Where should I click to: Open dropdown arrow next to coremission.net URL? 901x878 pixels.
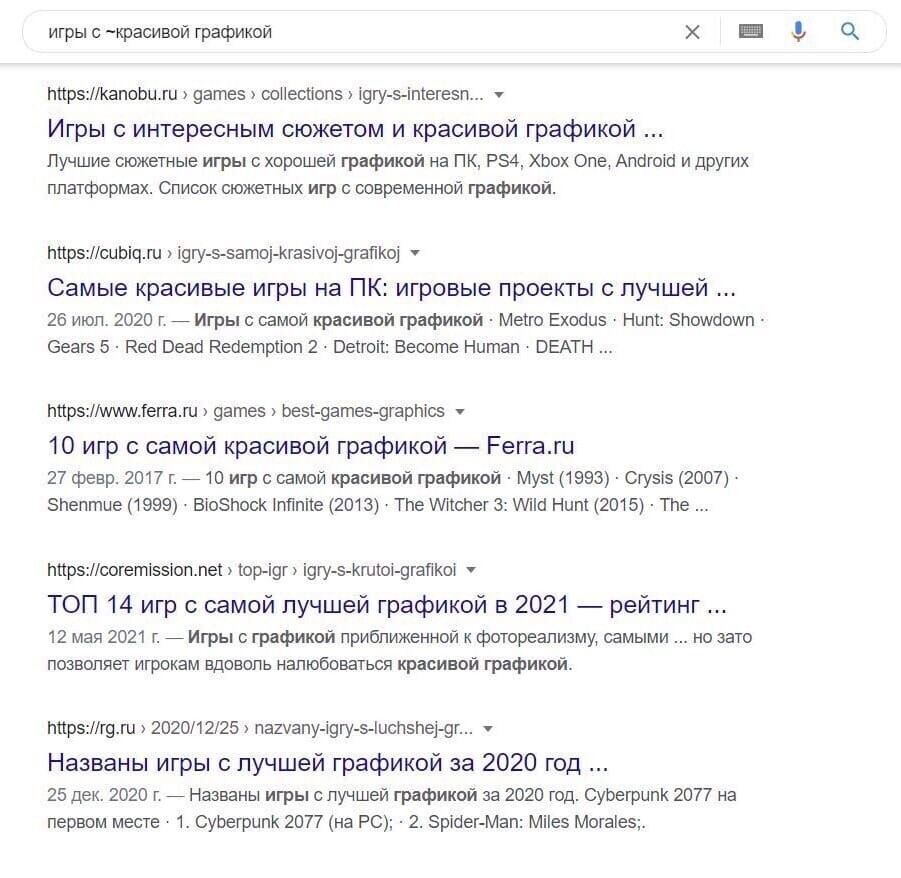click(x=471, y=570)
